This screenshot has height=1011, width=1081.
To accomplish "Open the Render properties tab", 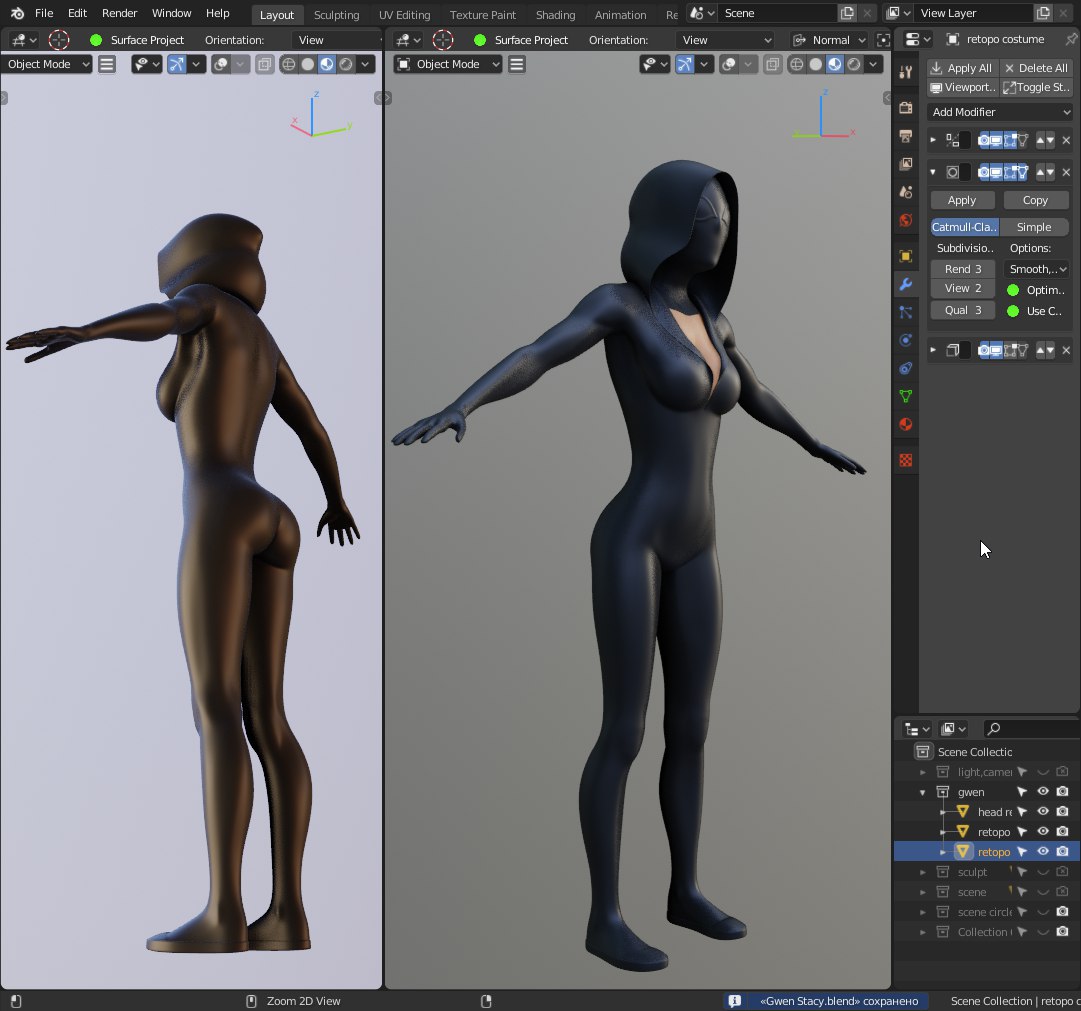I will 906,108.
